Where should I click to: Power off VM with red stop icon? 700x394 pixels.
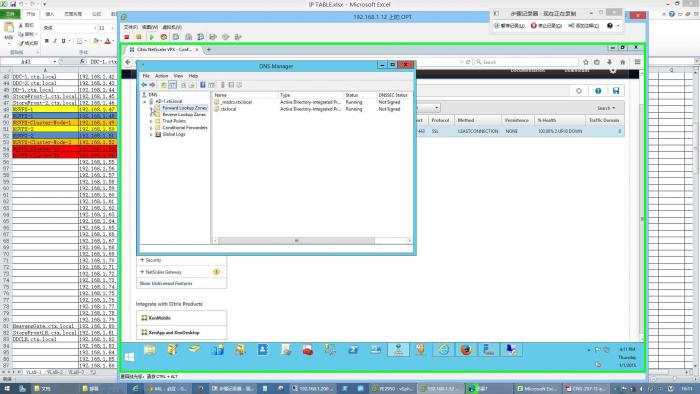[127, 37]
